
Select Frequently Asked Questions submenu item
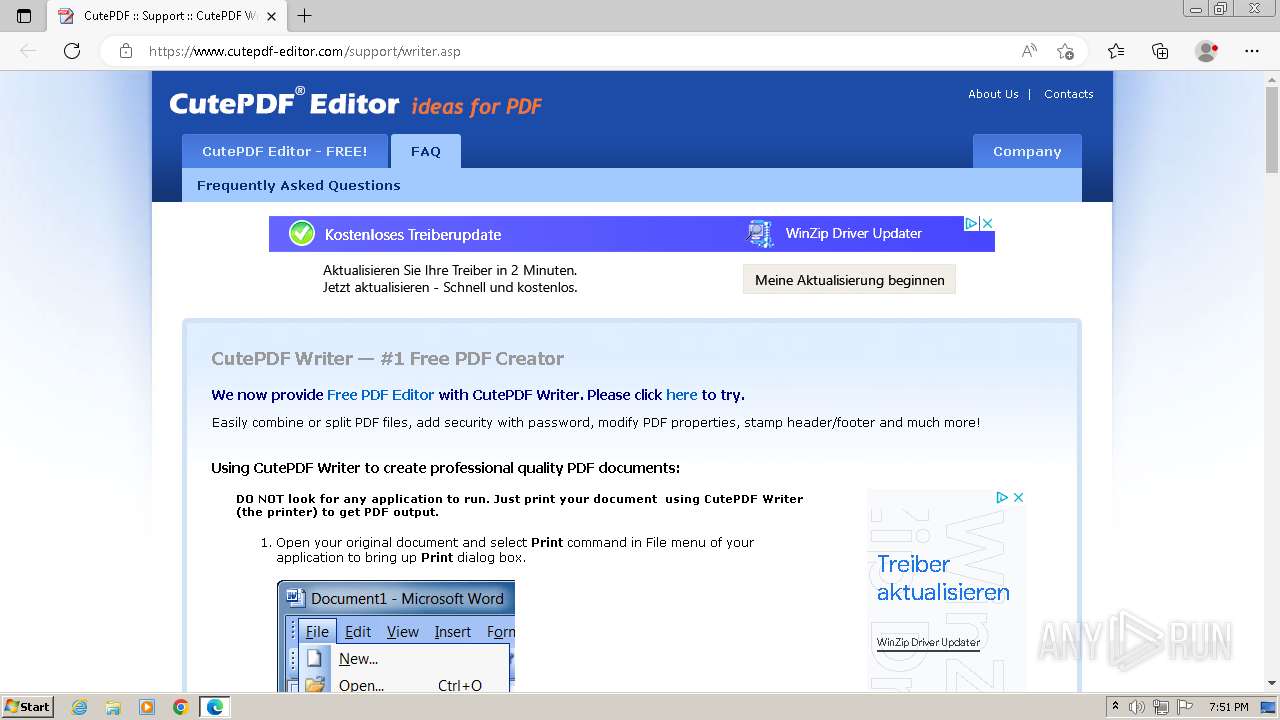click(x=298, y=185)
